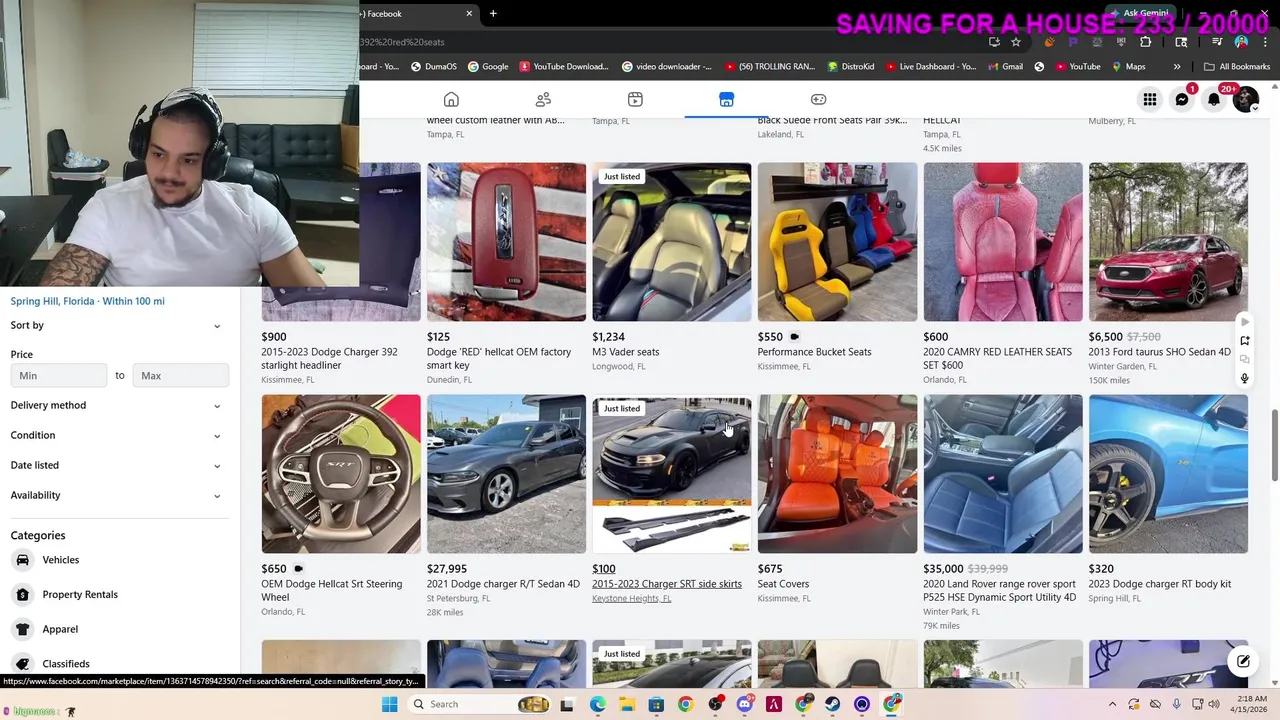The width and height of the screenshot is (1280, 720).
Task: Open the 2020 Land Rover listing image
Action: [x=1002, y=474]
